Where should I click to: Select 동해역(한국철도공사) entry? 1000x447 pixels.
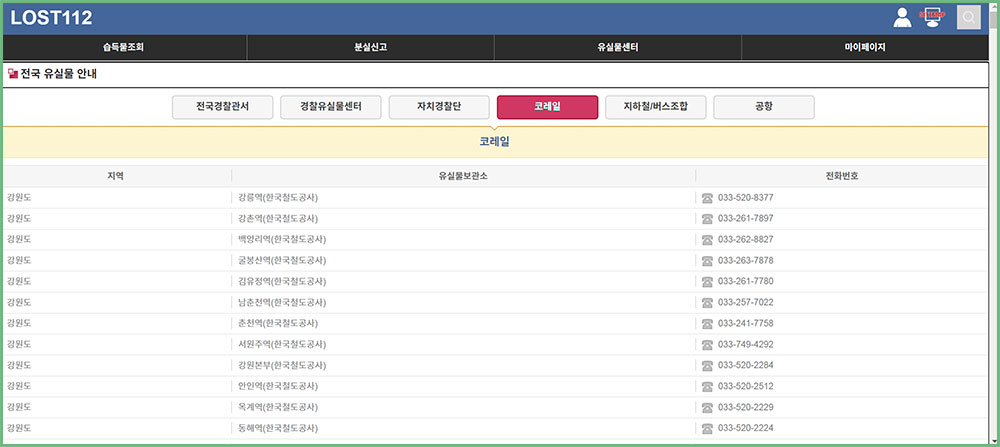click(278, 428)
